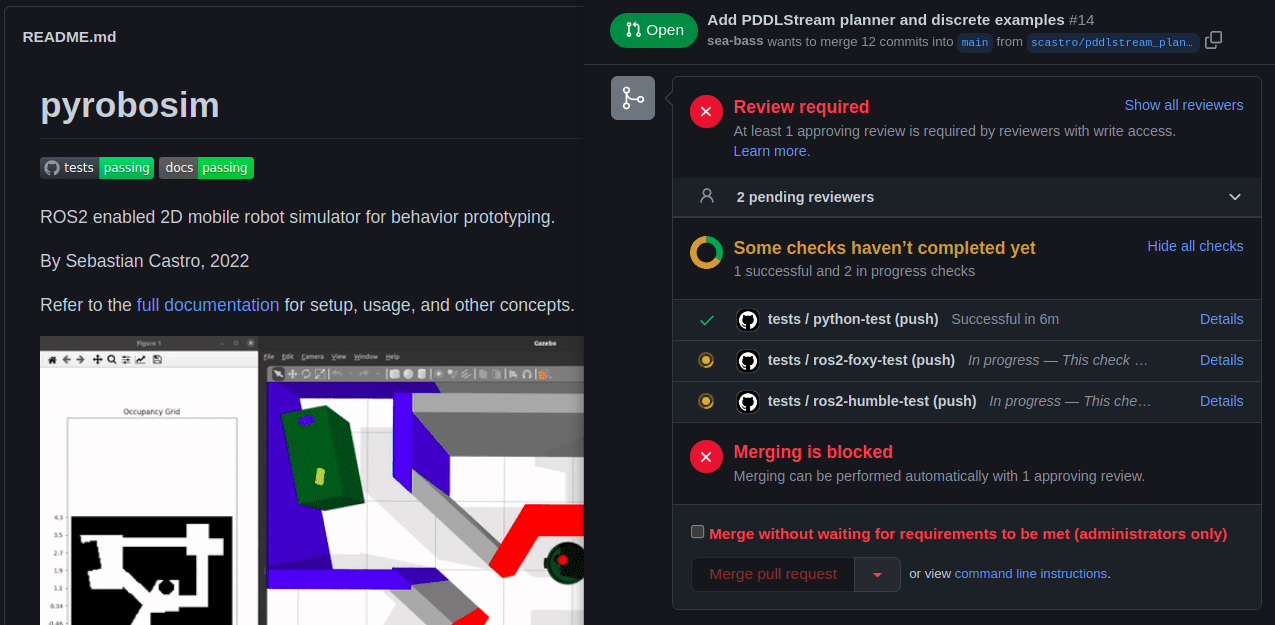This screenshot has height=625, width=1275.
Task: Click the tests / ros2-foxy-test (push) check name
Action: (861, 360)
